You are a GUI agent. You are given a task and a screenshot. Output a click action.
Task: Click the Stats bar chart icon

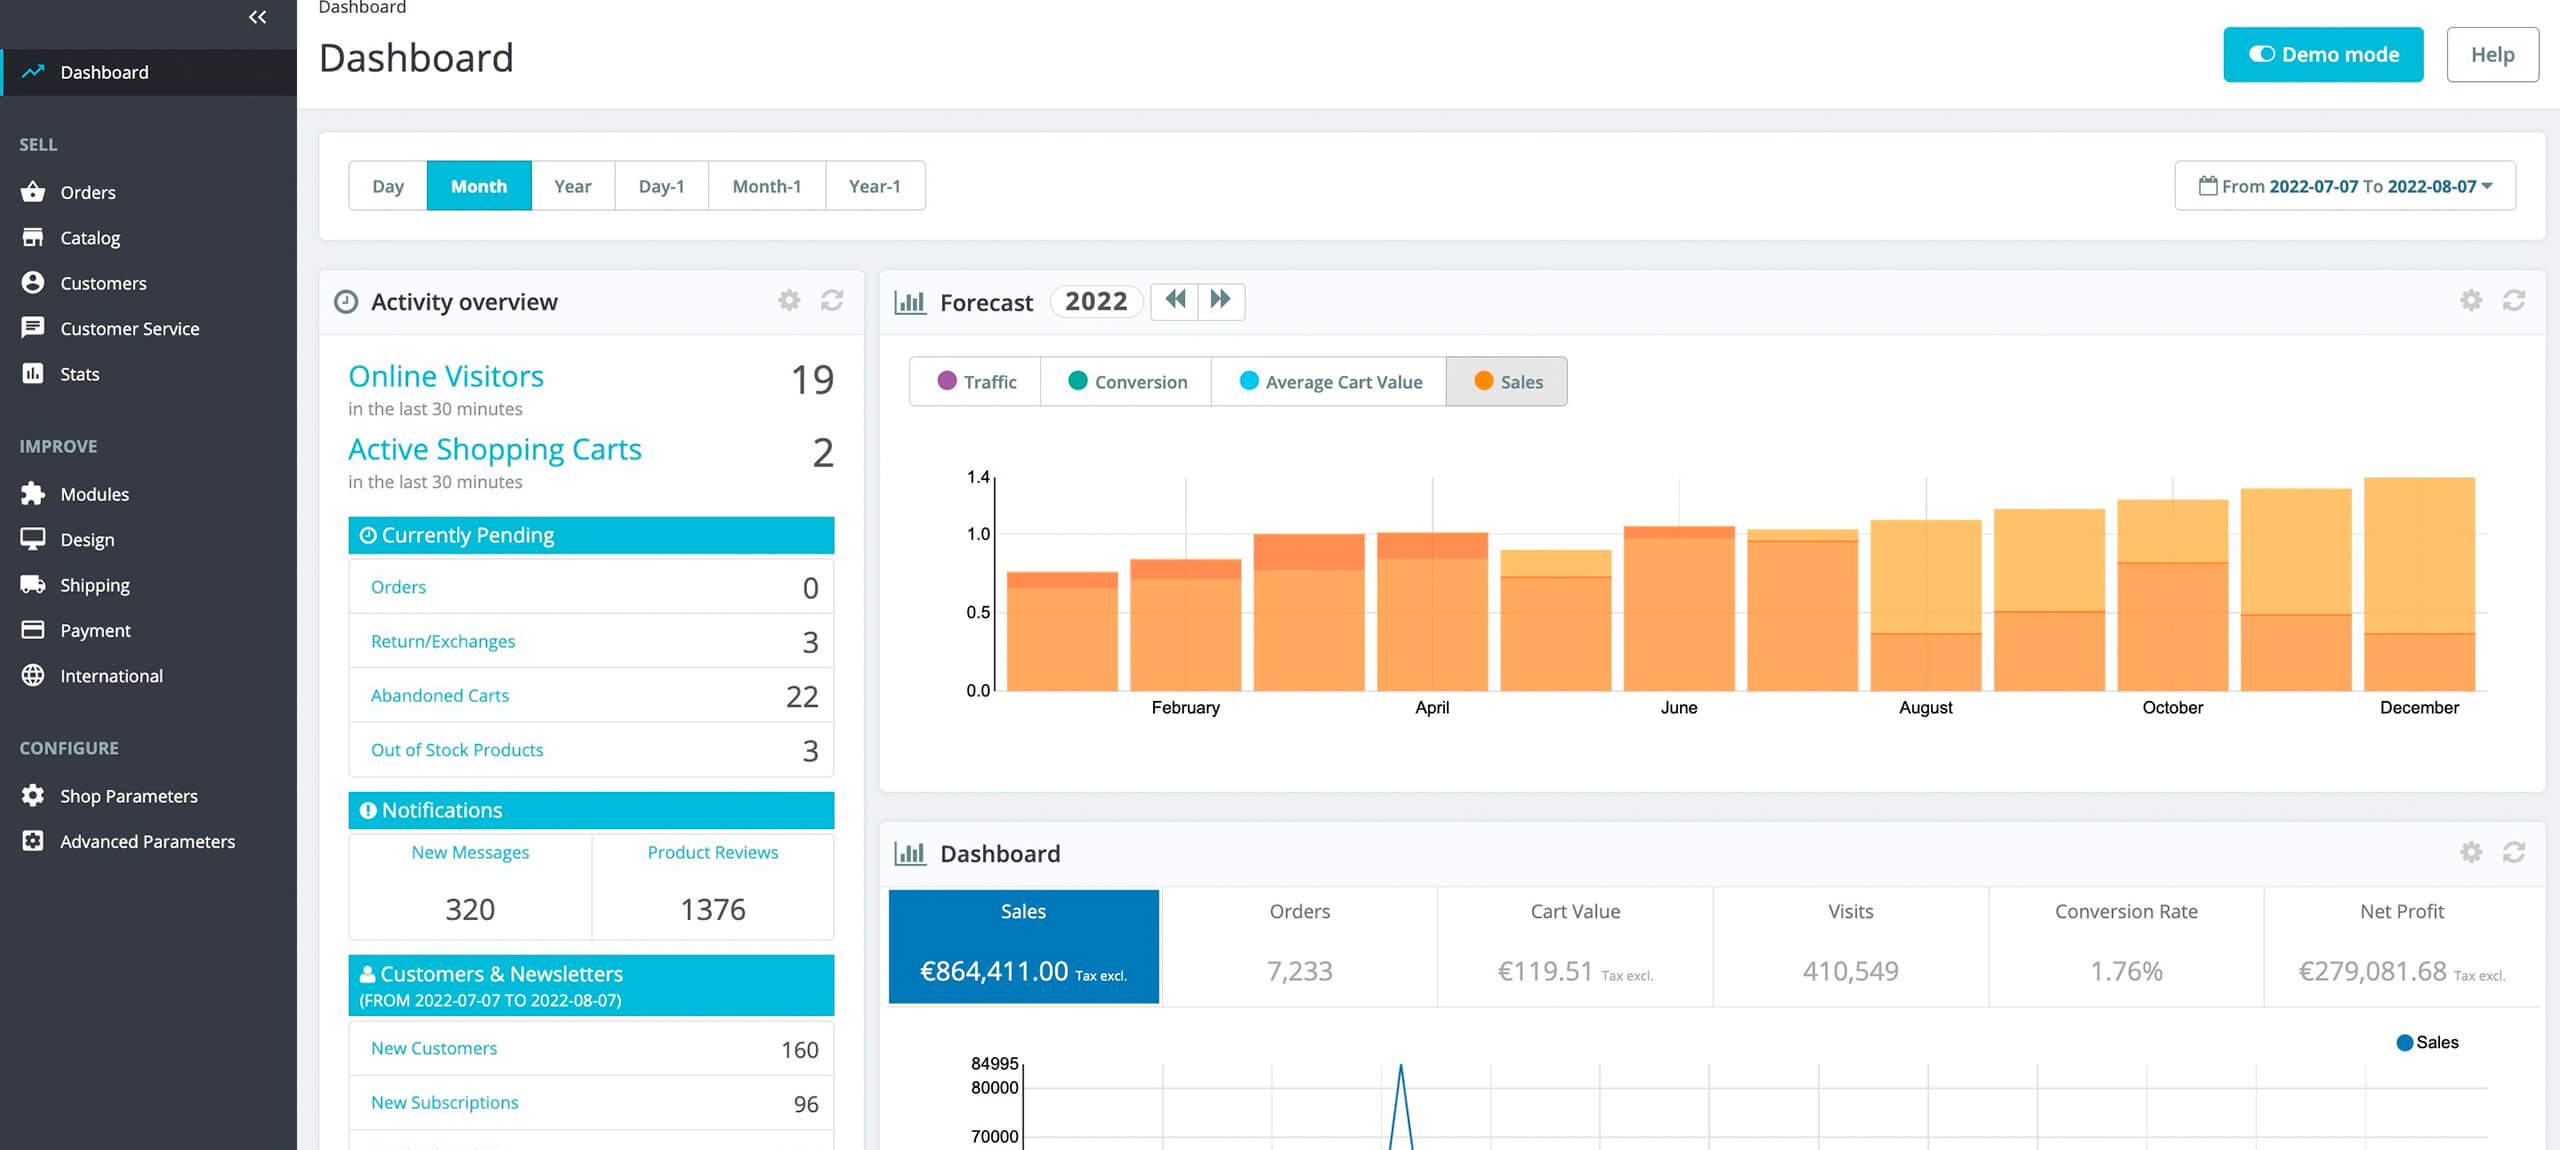coord(33,374)
